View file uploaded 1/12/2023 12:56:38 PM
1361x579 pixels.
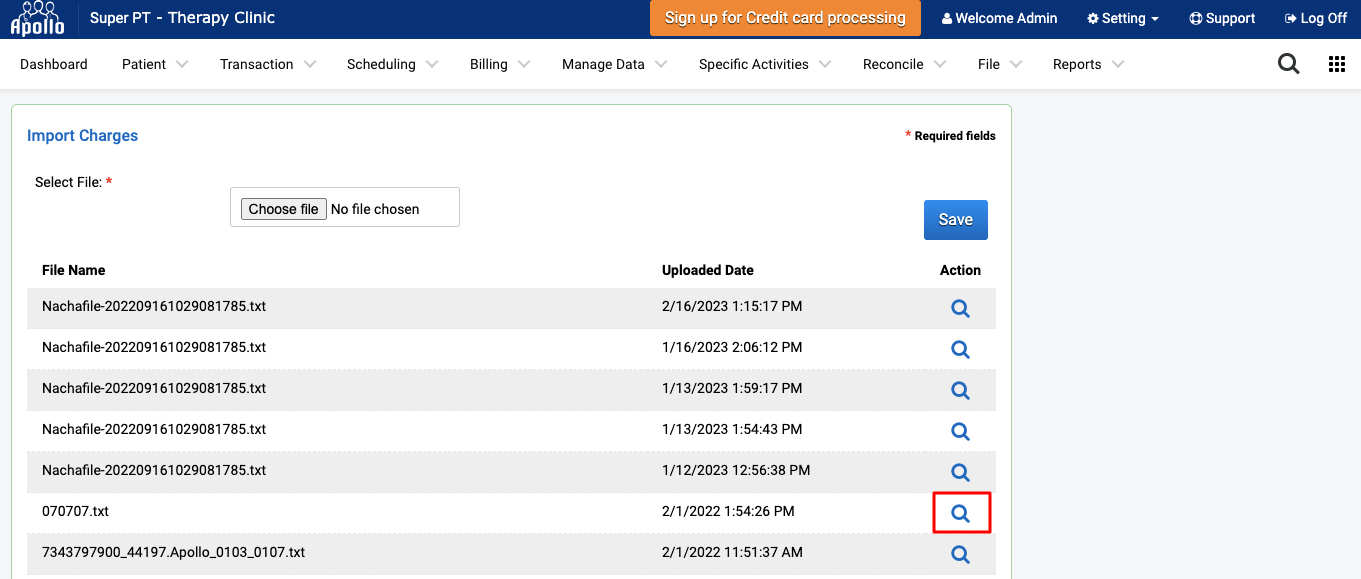960,472
